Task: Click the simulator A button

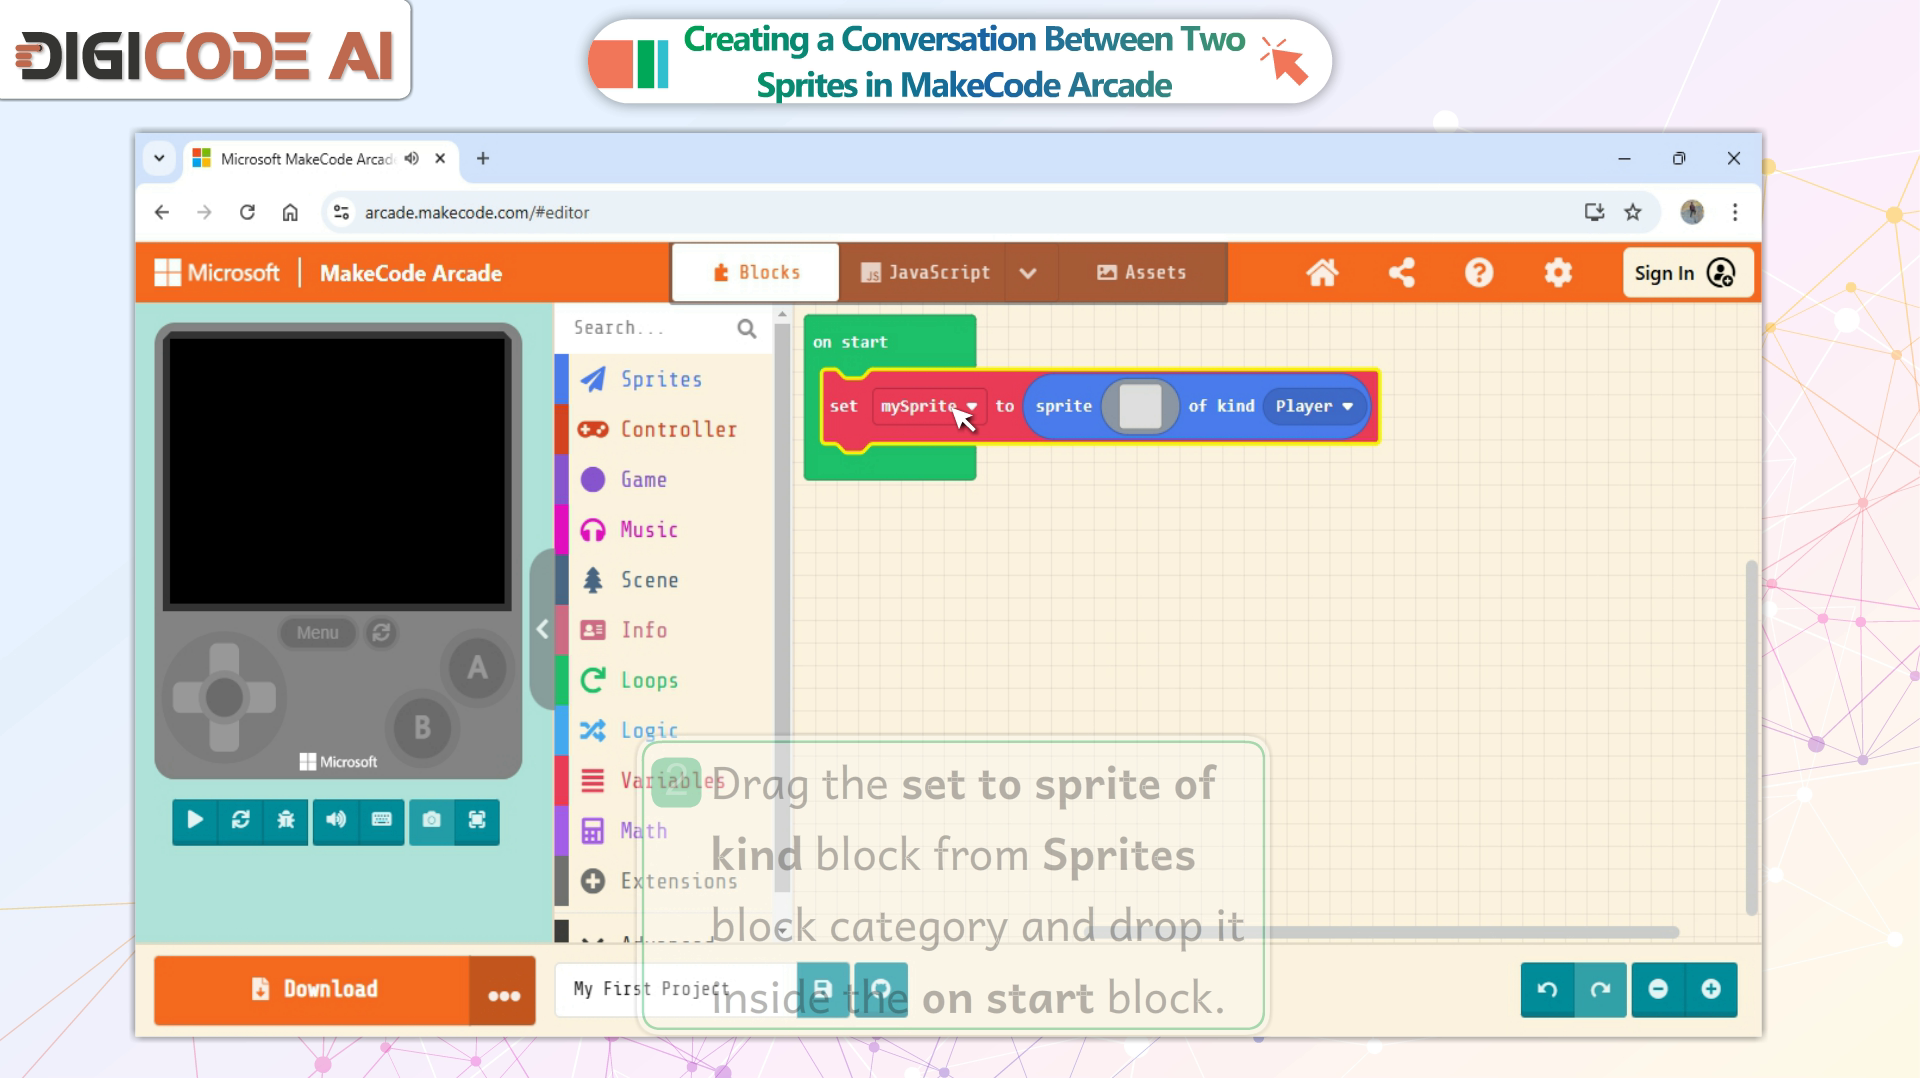Action: pyautogui.click(x=477, y=668)
